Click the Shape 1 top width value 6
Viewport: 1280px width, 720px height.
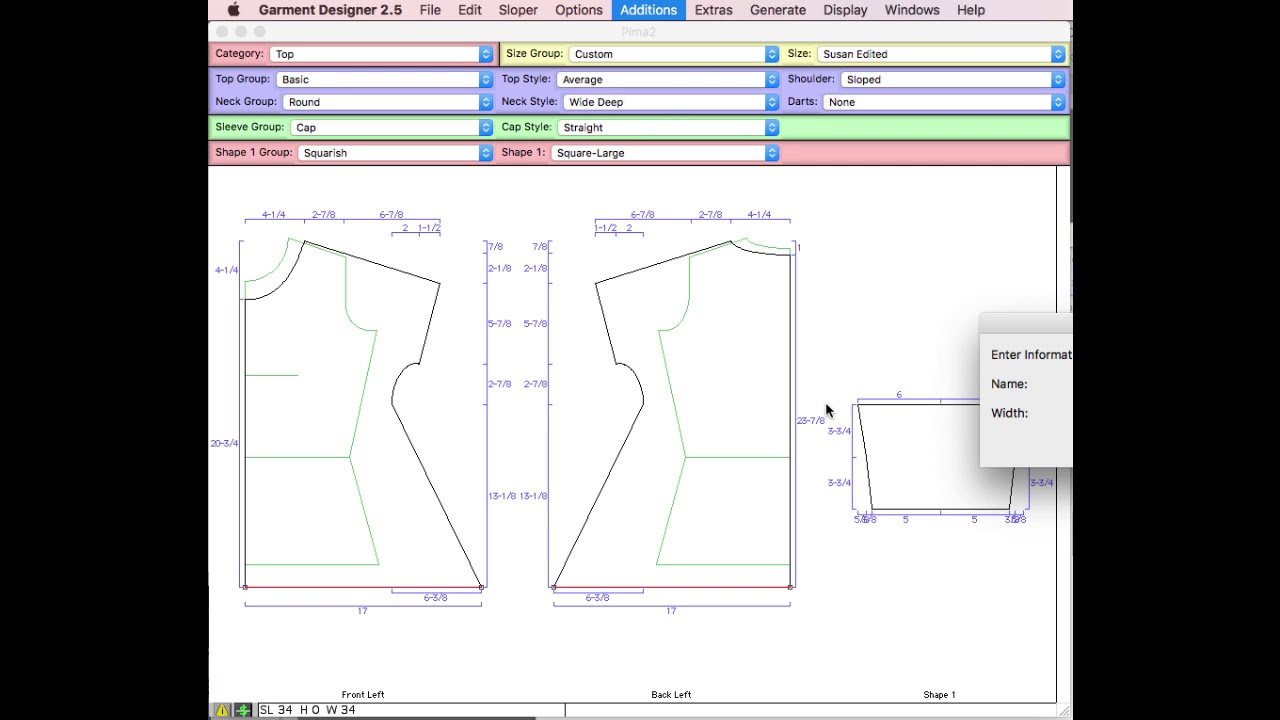tap(899, 395)
